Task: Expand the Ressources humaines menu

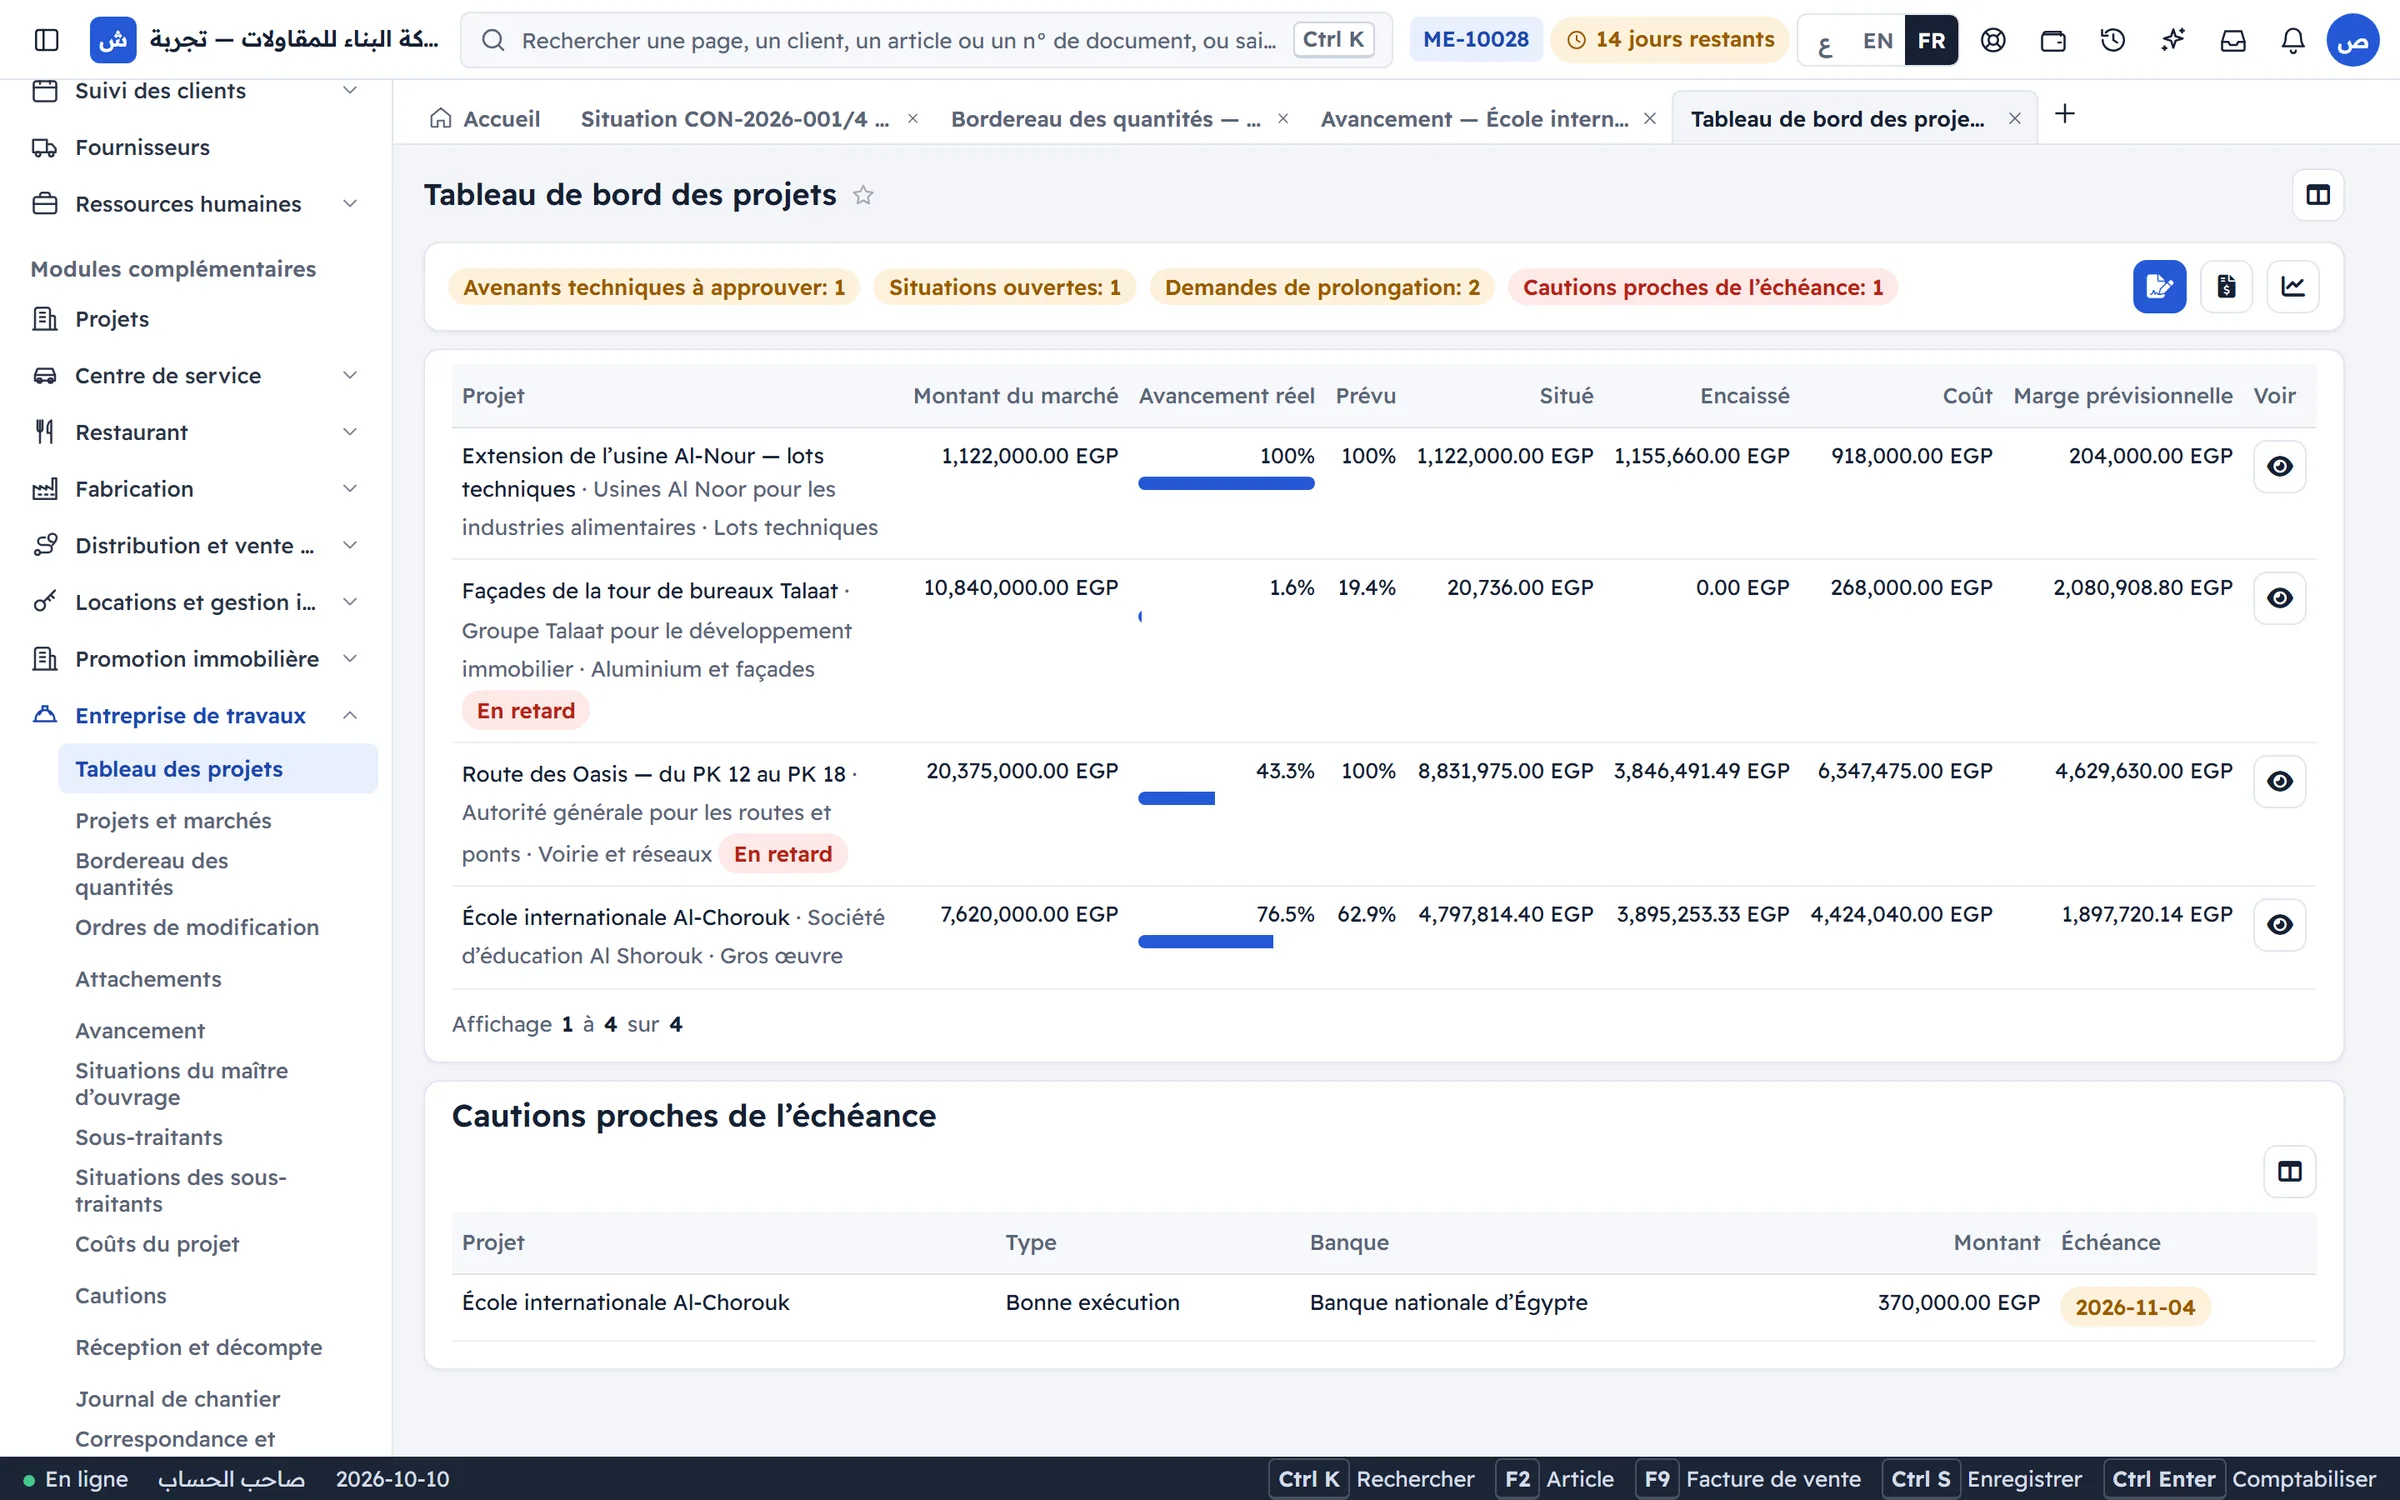Action: pos(350,204)
